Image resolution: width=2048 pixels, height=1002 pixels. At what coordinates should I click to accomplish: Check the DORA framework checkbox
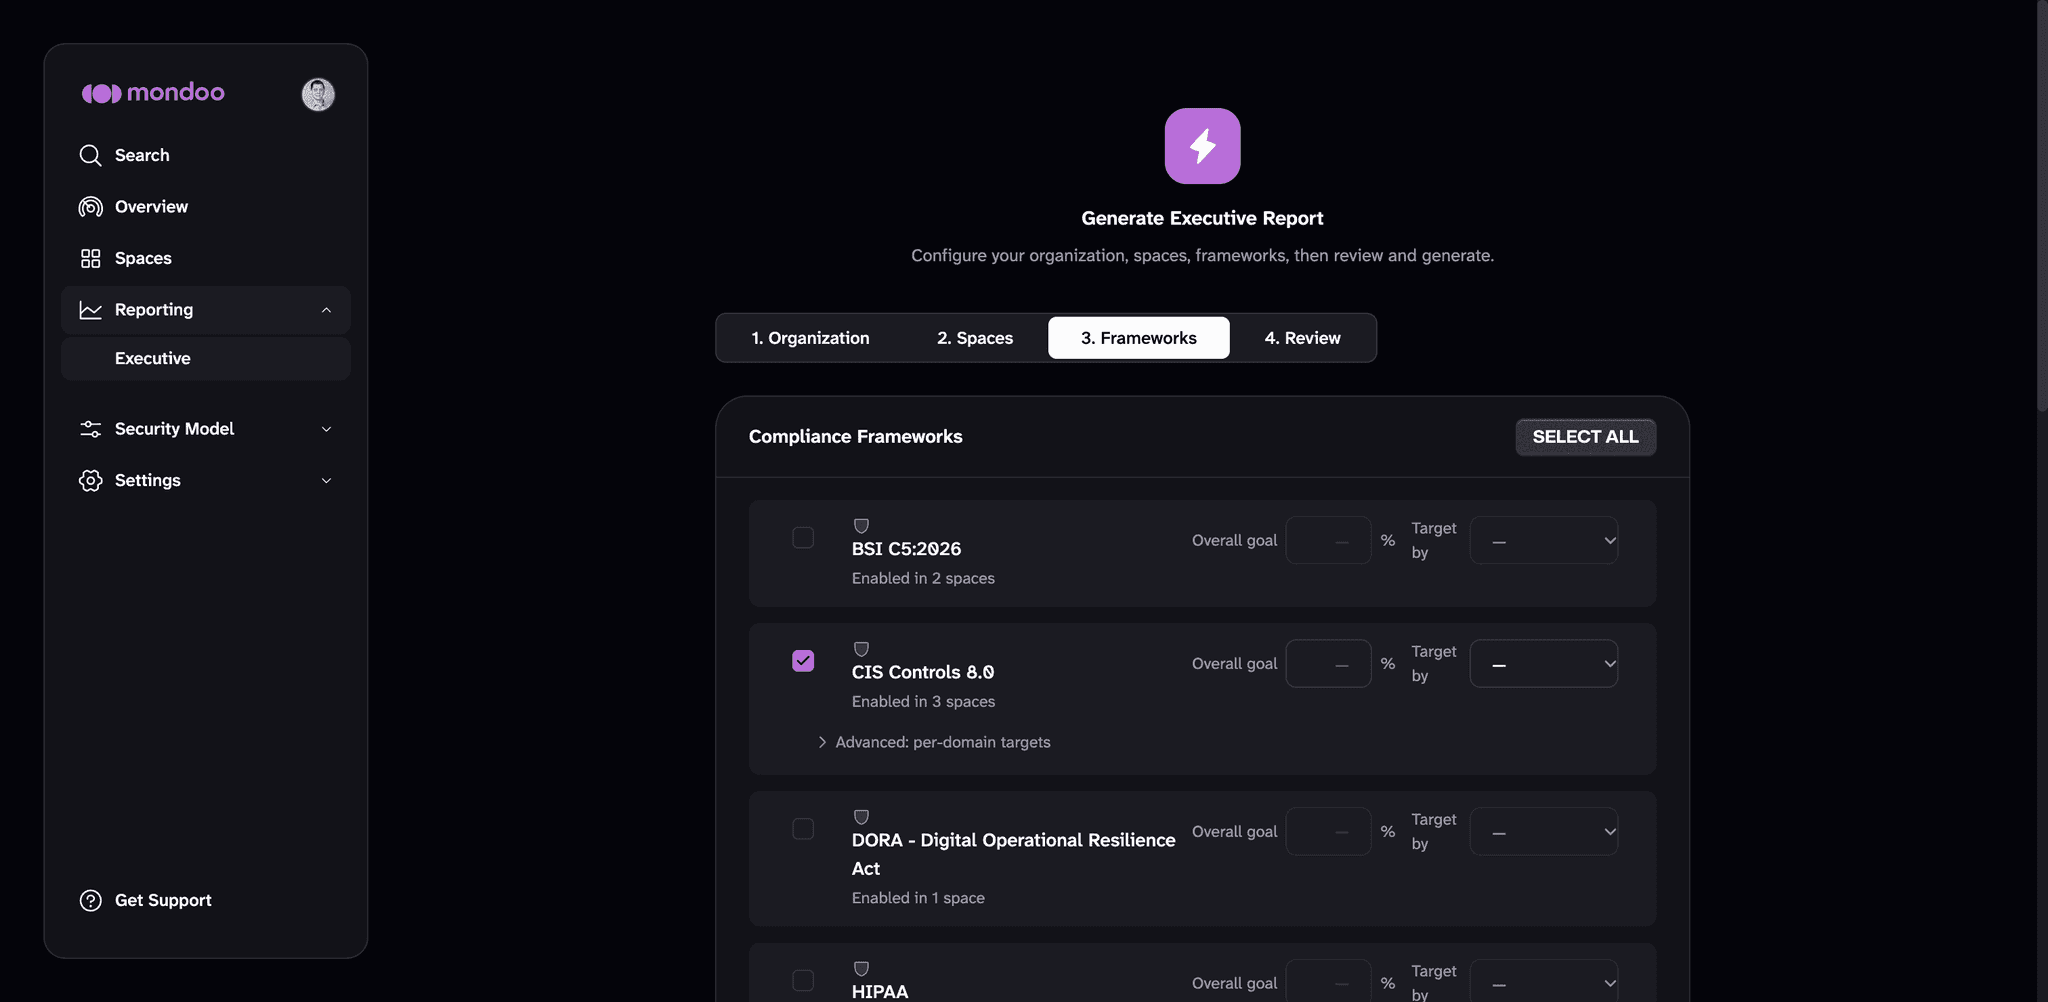click(x=803, y=829)
